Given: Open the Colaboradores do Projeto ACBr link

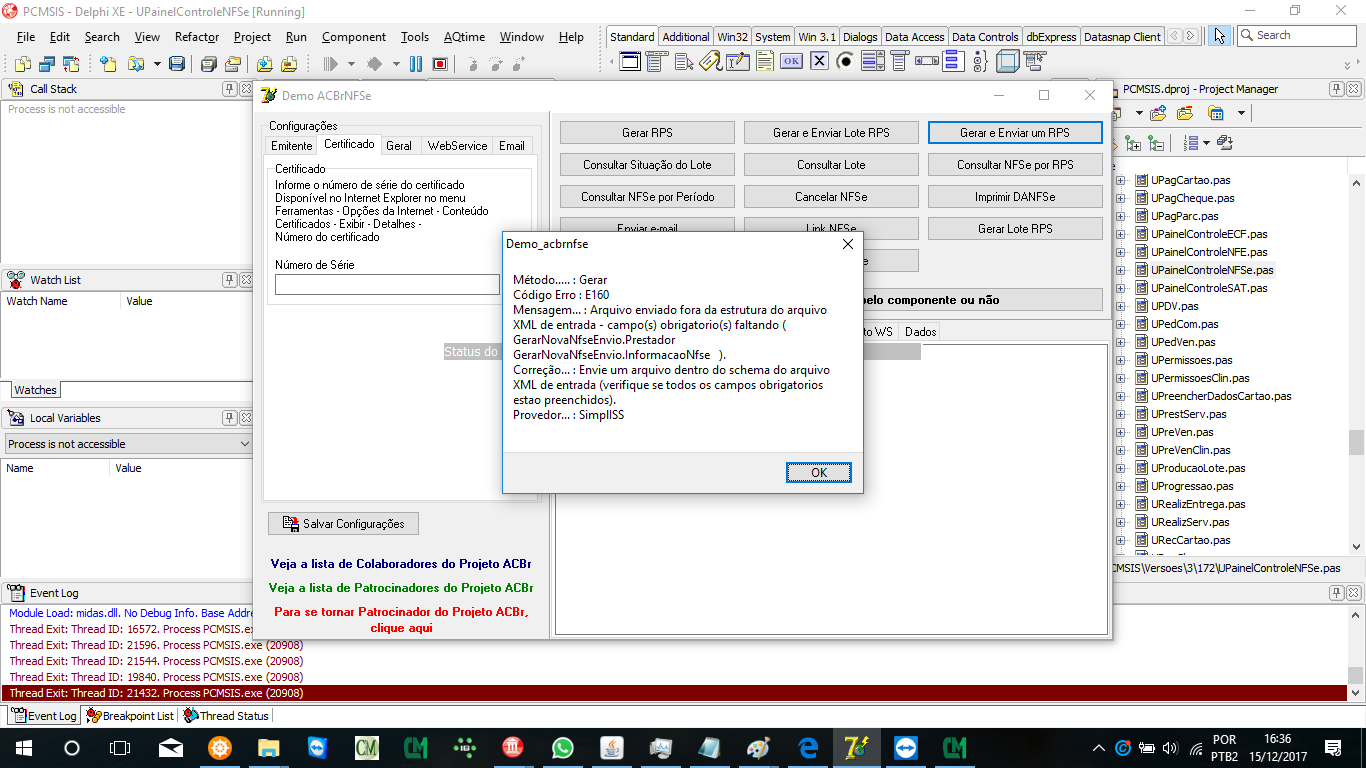Looking at the screenshot, I should point(401,564).
